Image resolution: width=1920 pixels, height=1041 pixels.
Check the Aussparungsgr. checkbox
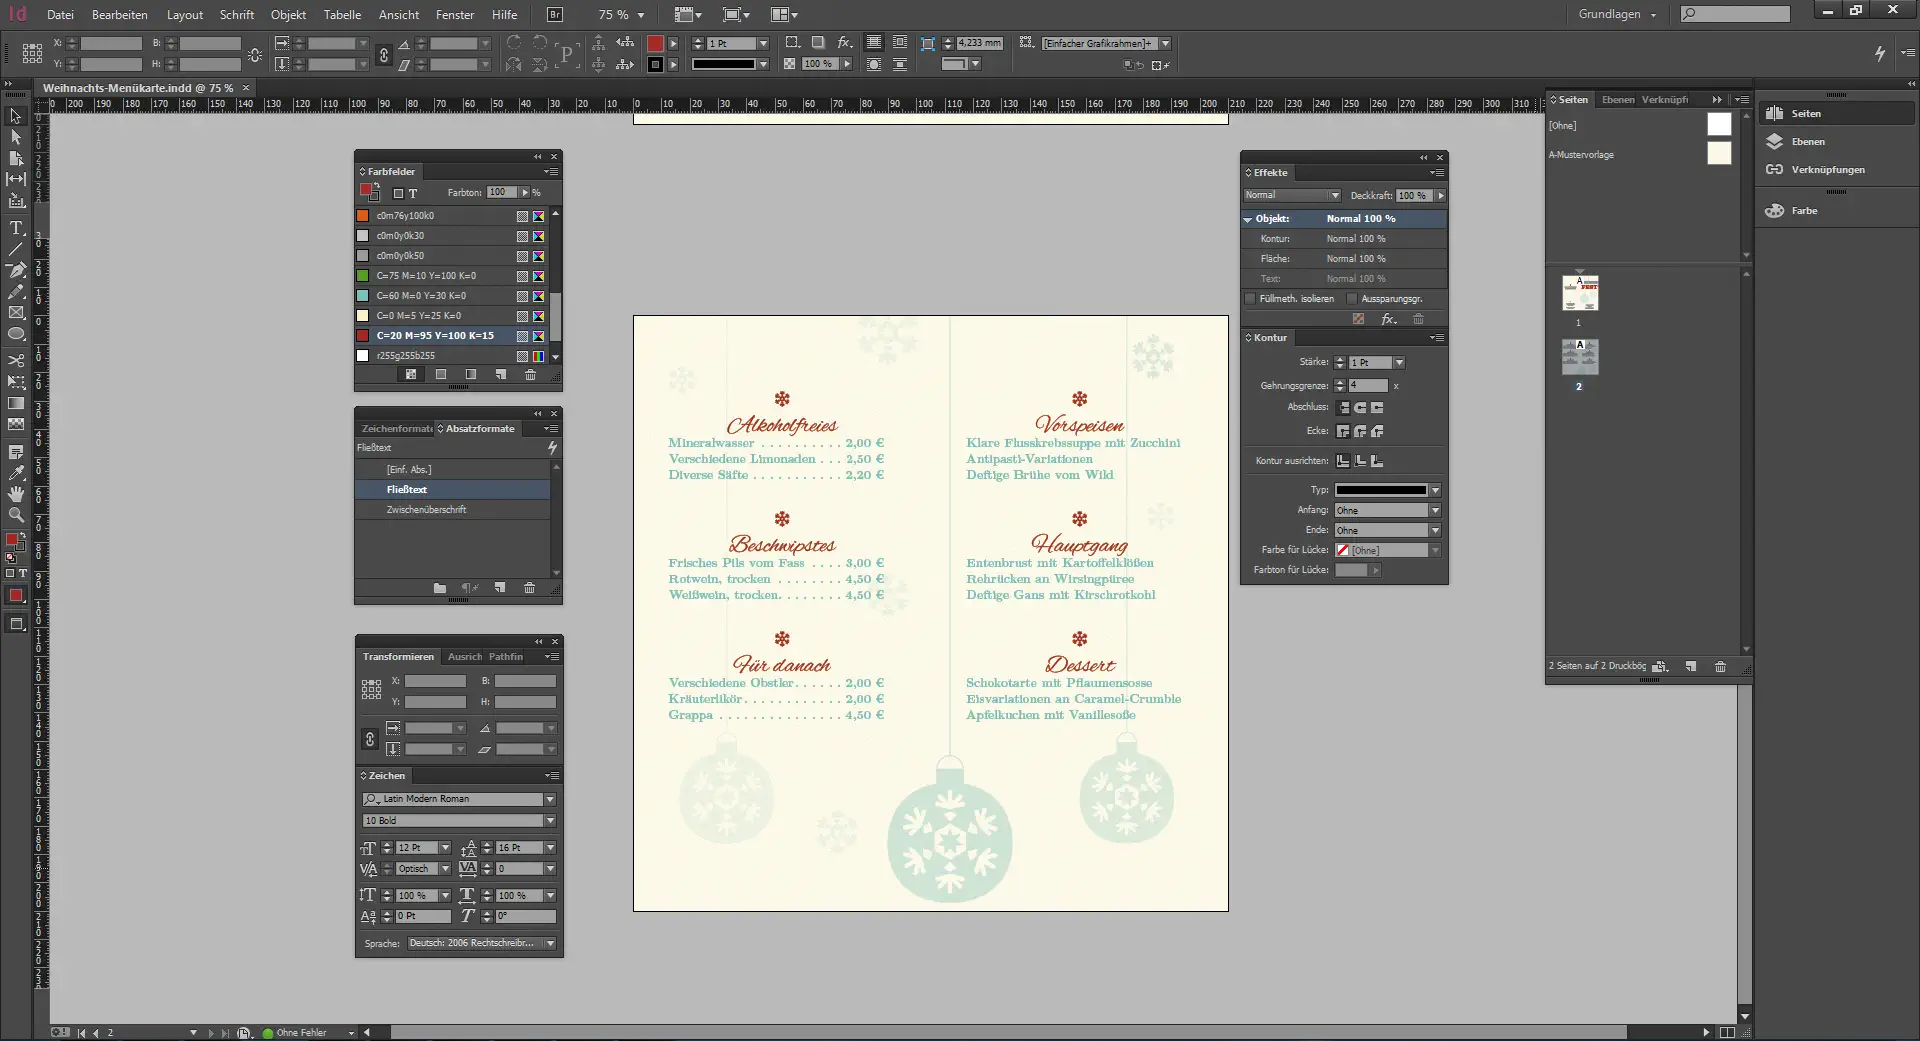1352,299
